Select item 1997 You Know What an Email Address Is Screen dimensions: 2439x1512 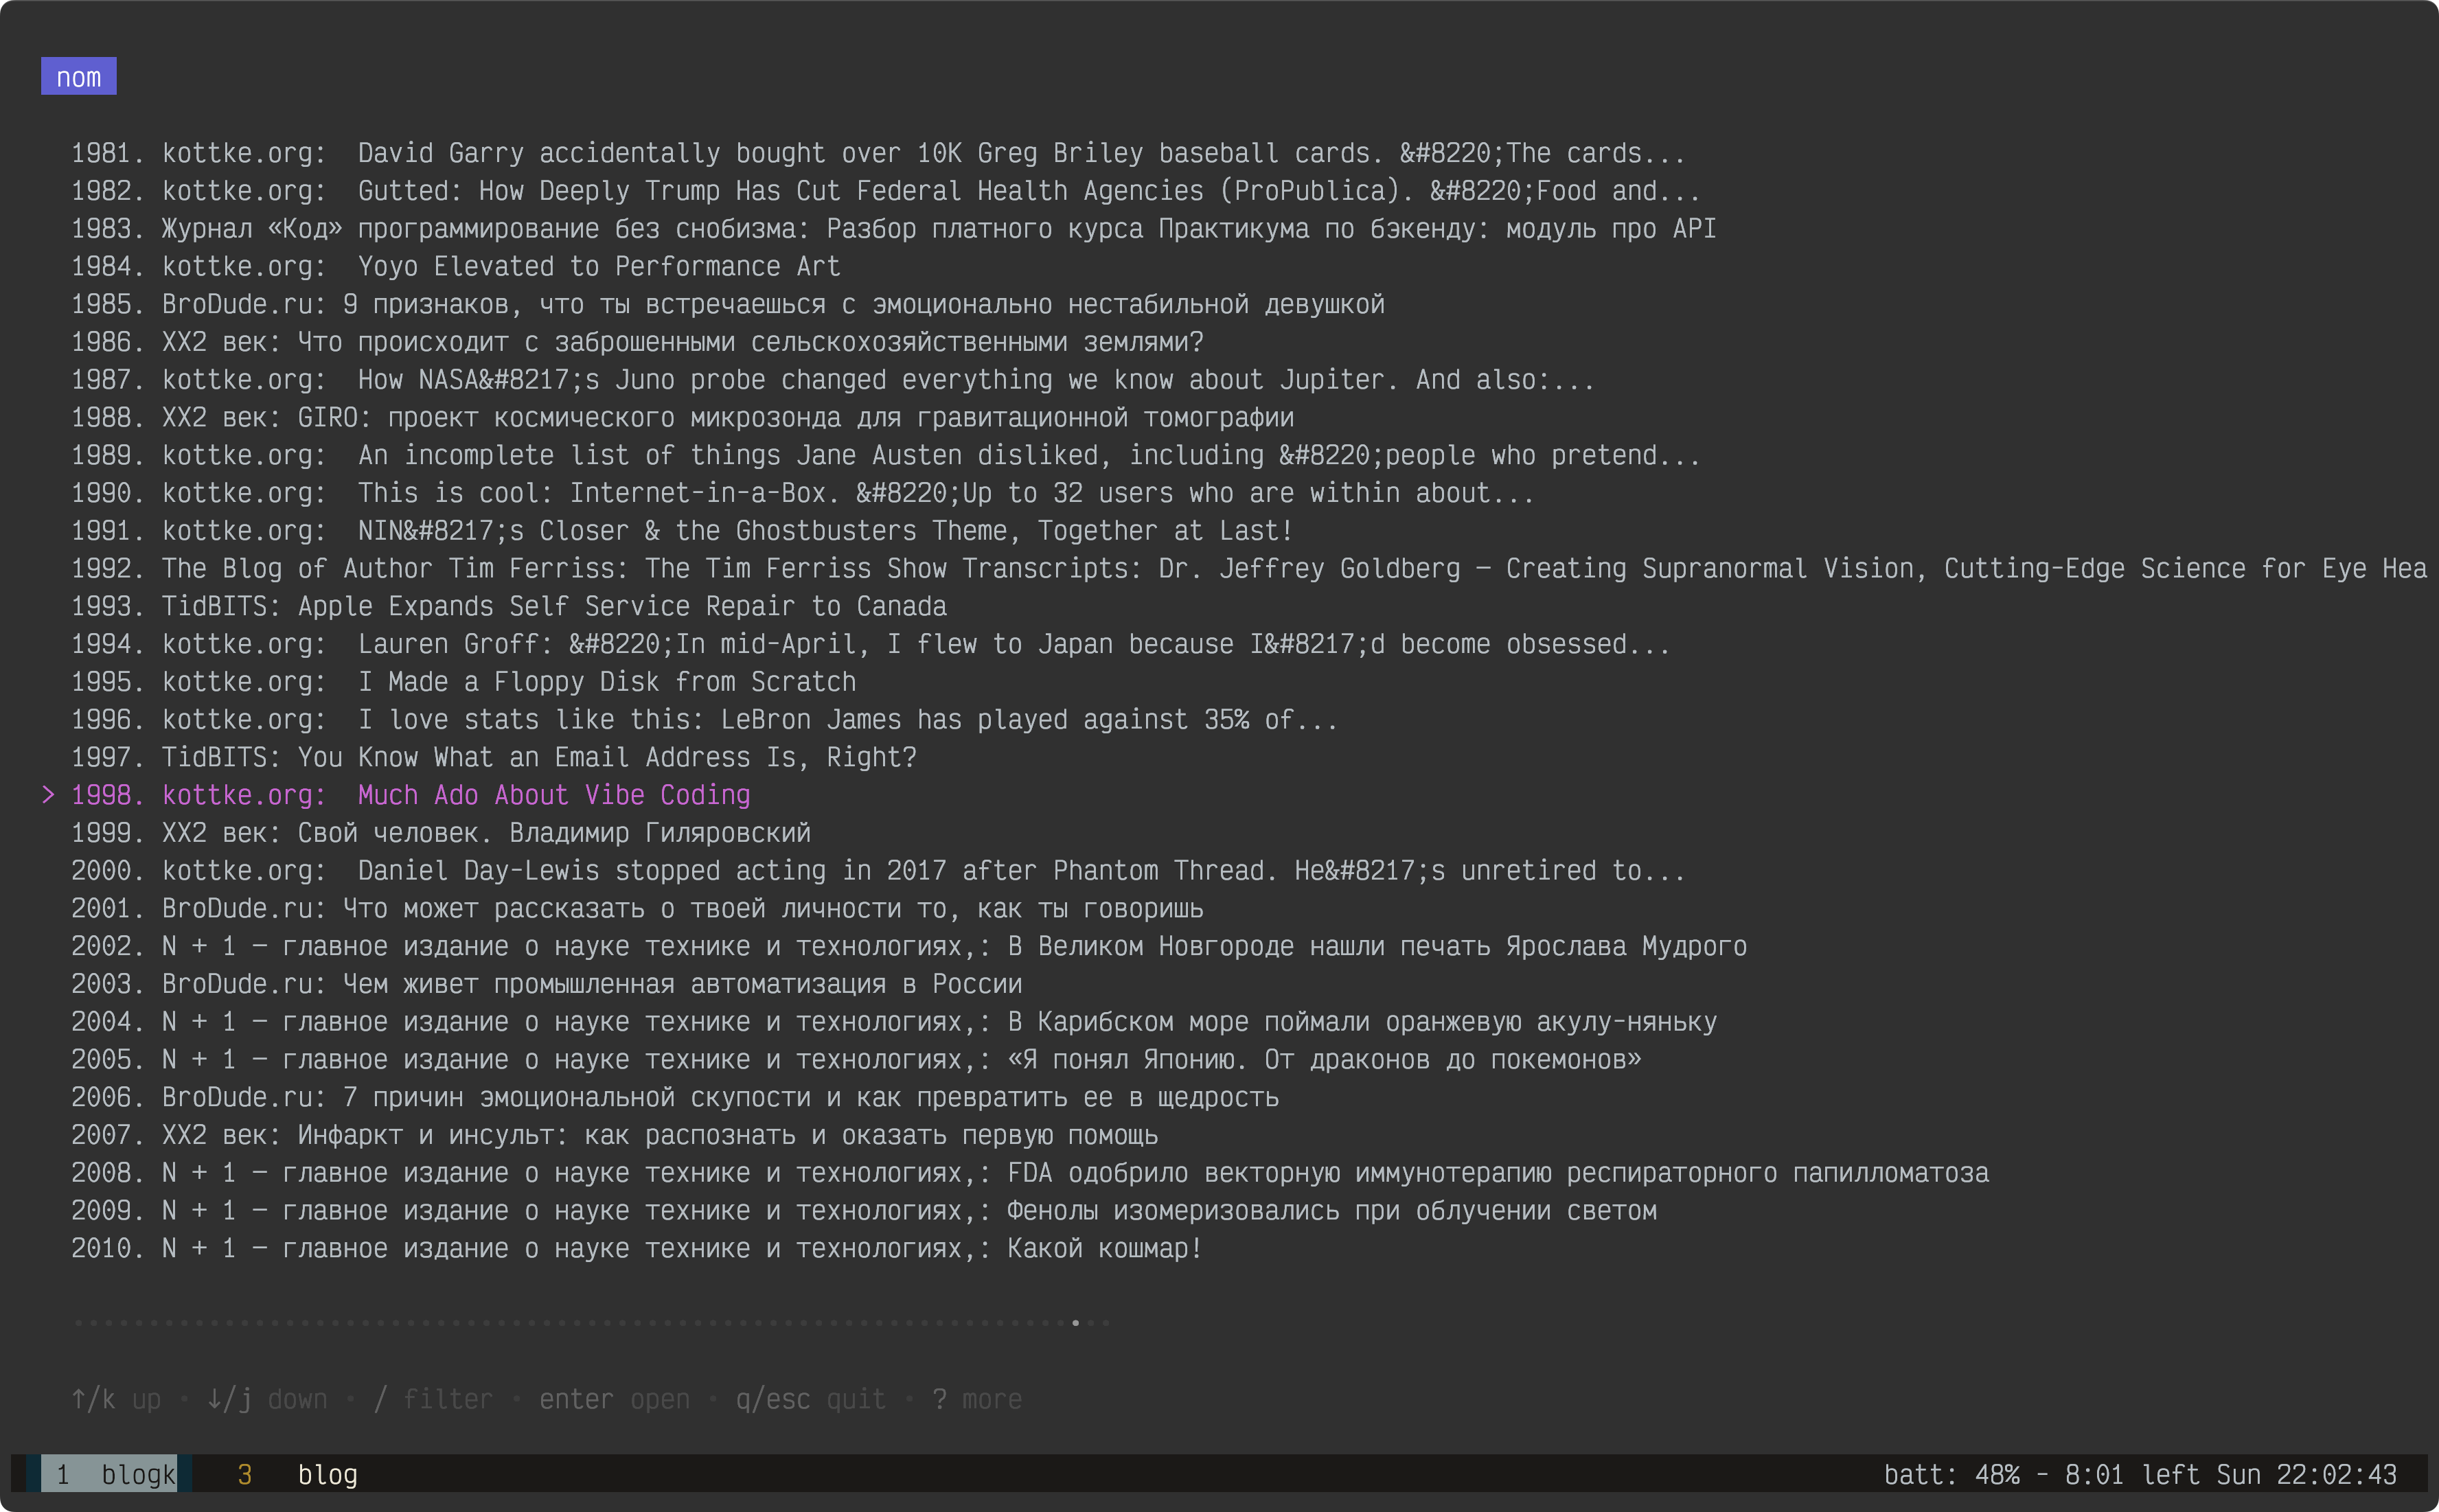pyautogui.click(x=493, y=757)
